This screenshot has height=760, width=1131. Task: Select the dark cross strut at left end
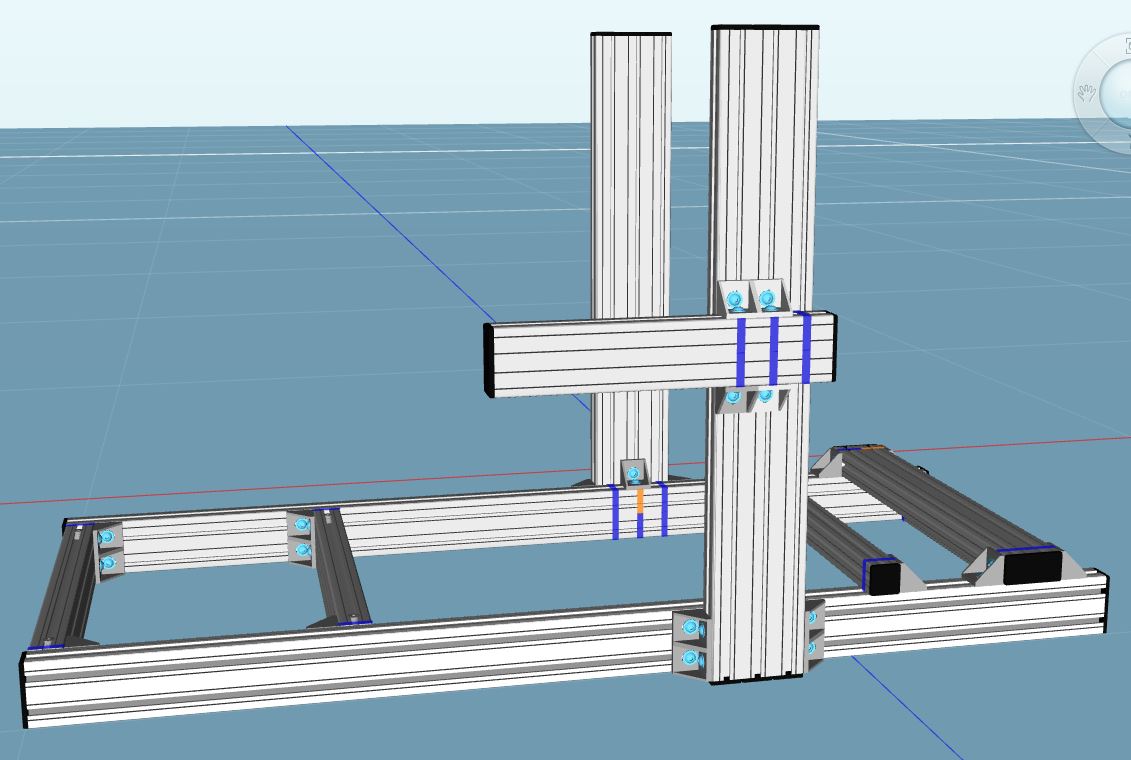point(65,585)
